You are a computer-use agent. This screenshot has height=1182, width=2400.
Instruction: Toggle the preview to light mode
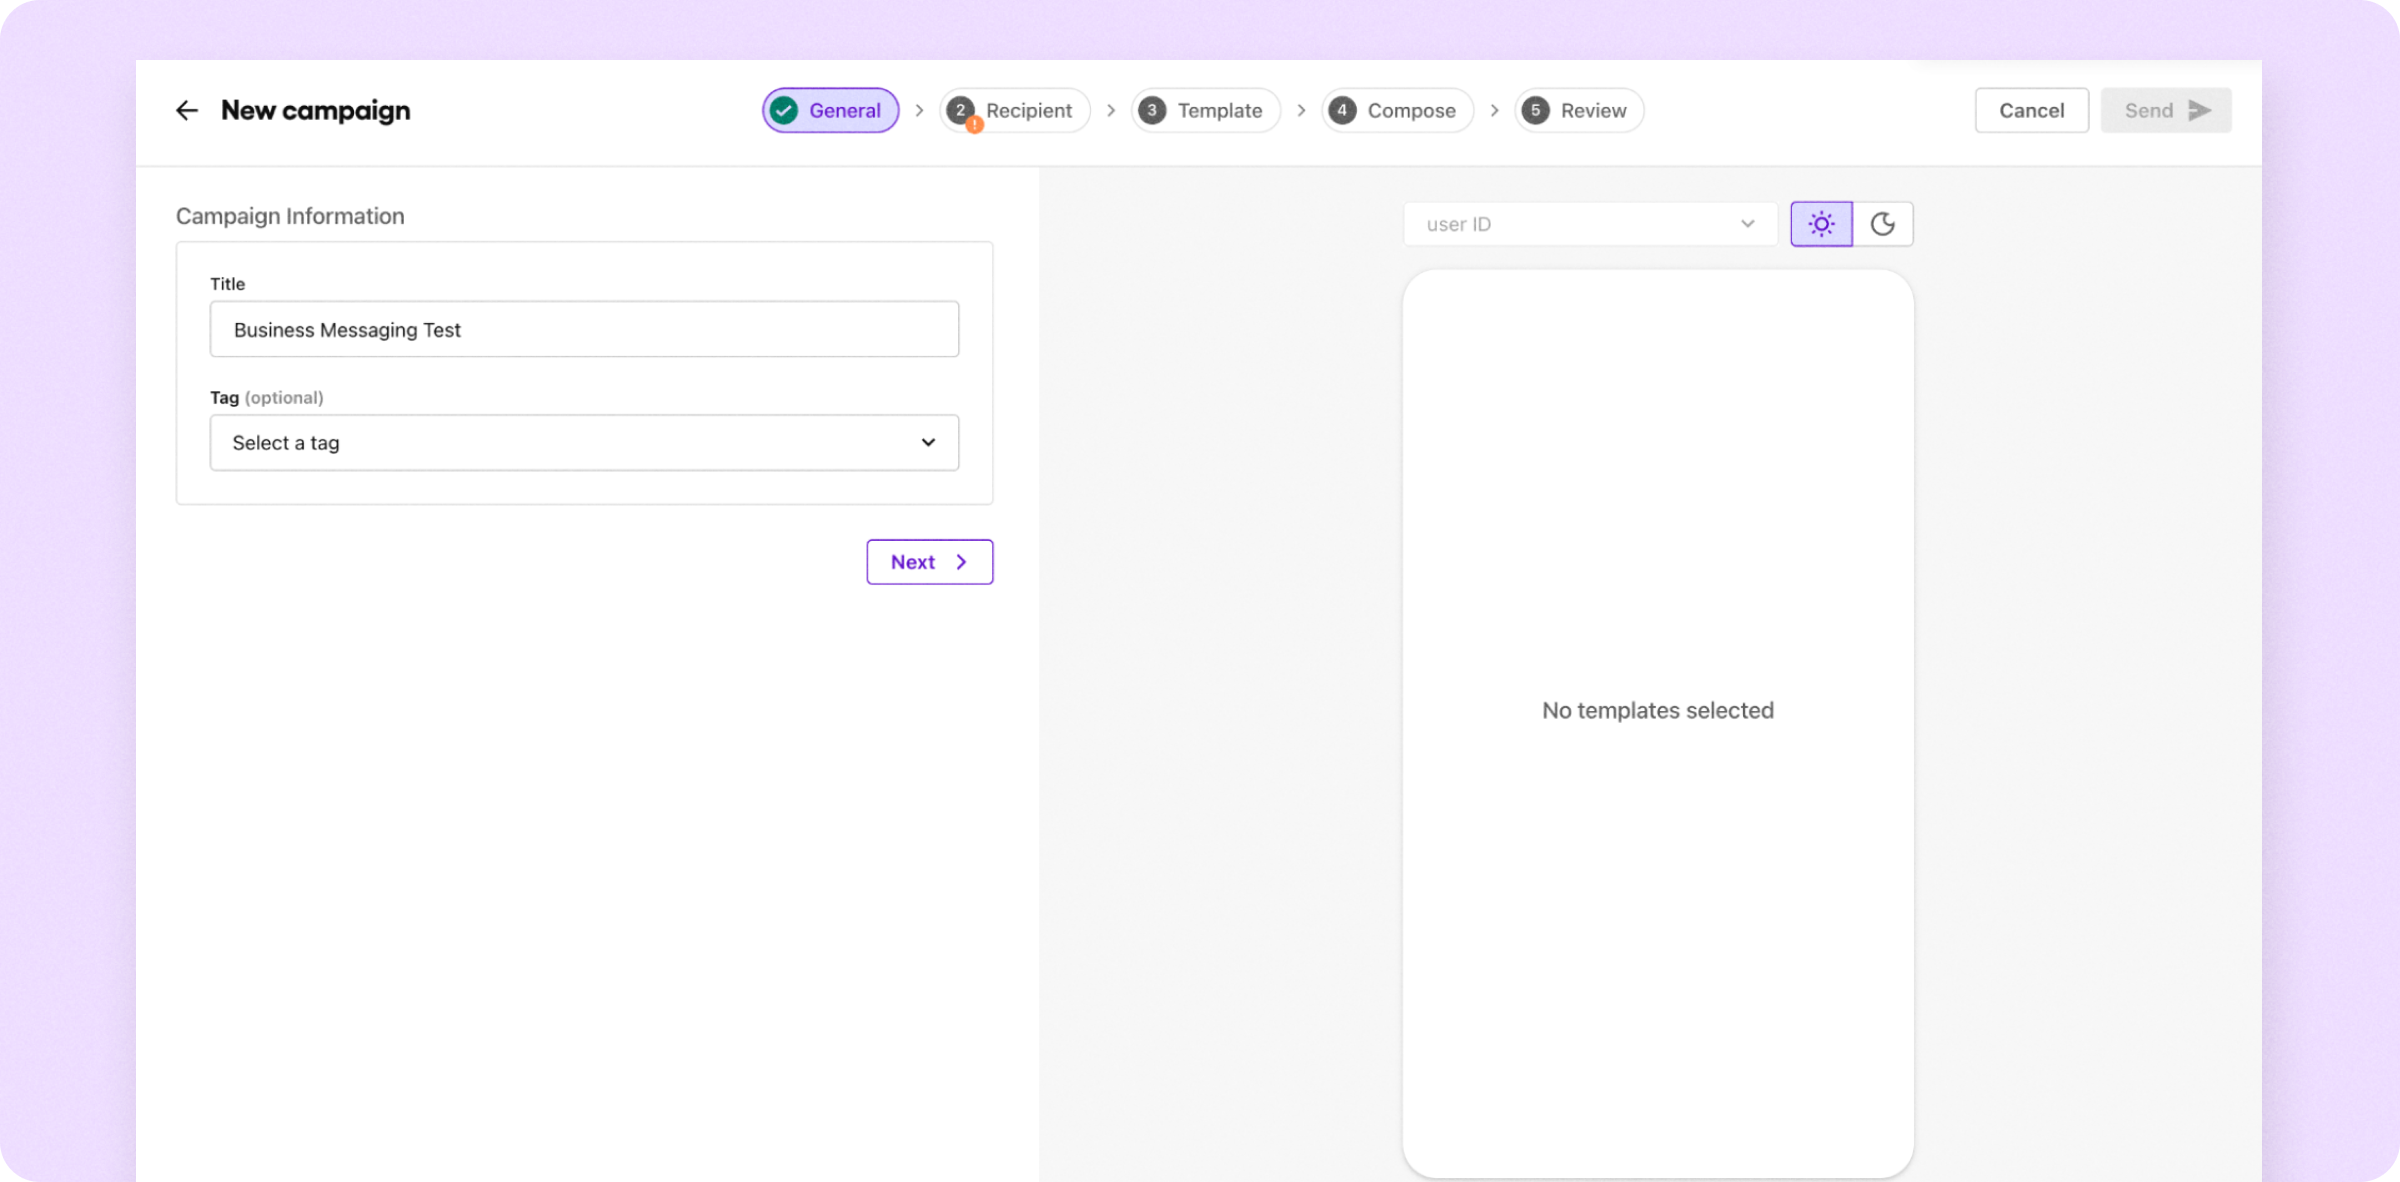[1821, 223]
